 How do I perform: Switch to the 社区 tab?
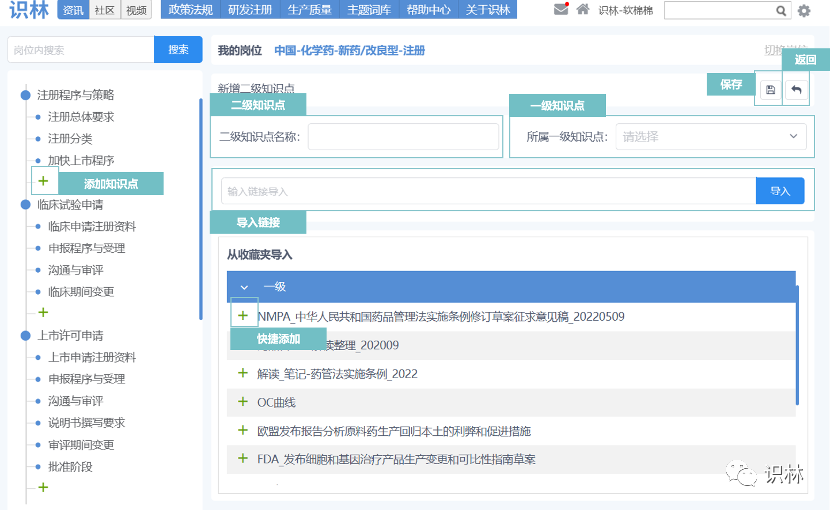coord(104,10)
